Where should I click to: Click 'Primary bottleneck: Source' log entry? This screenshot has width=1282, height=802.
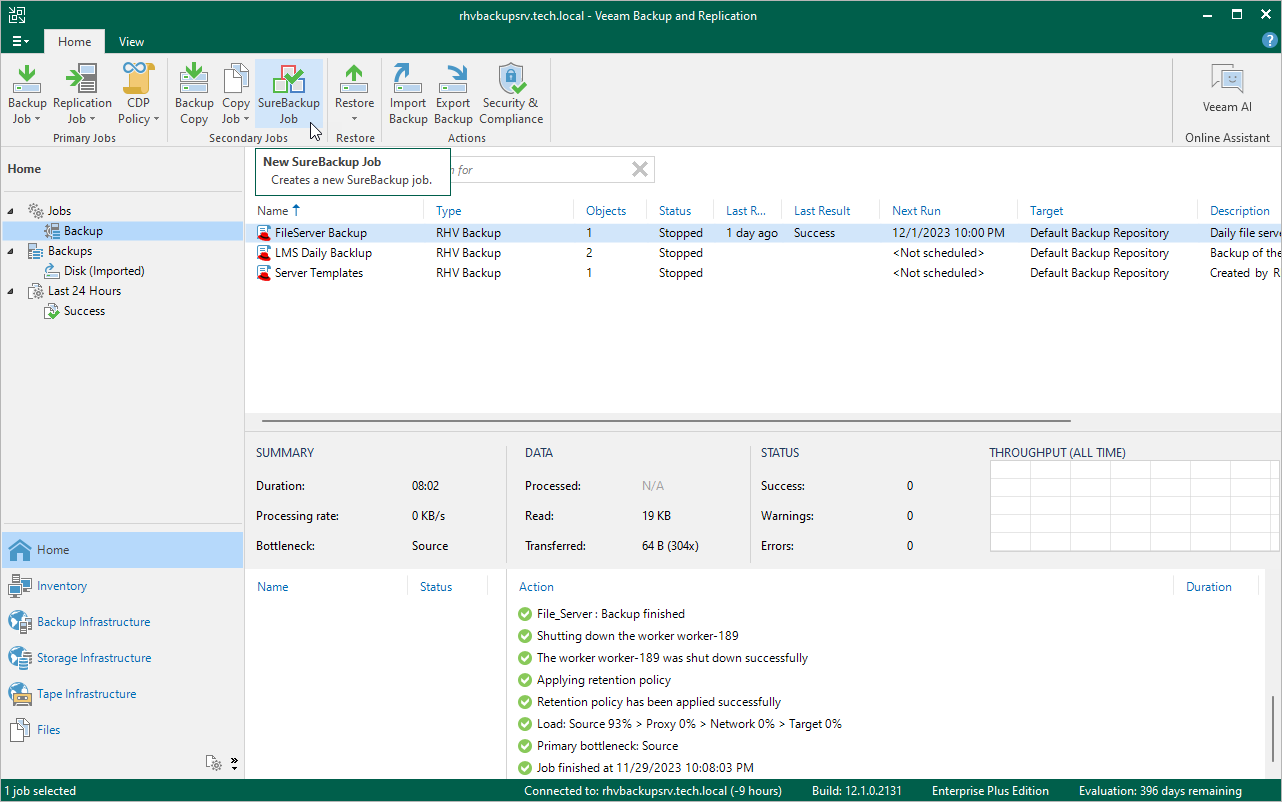coord(607,746)
